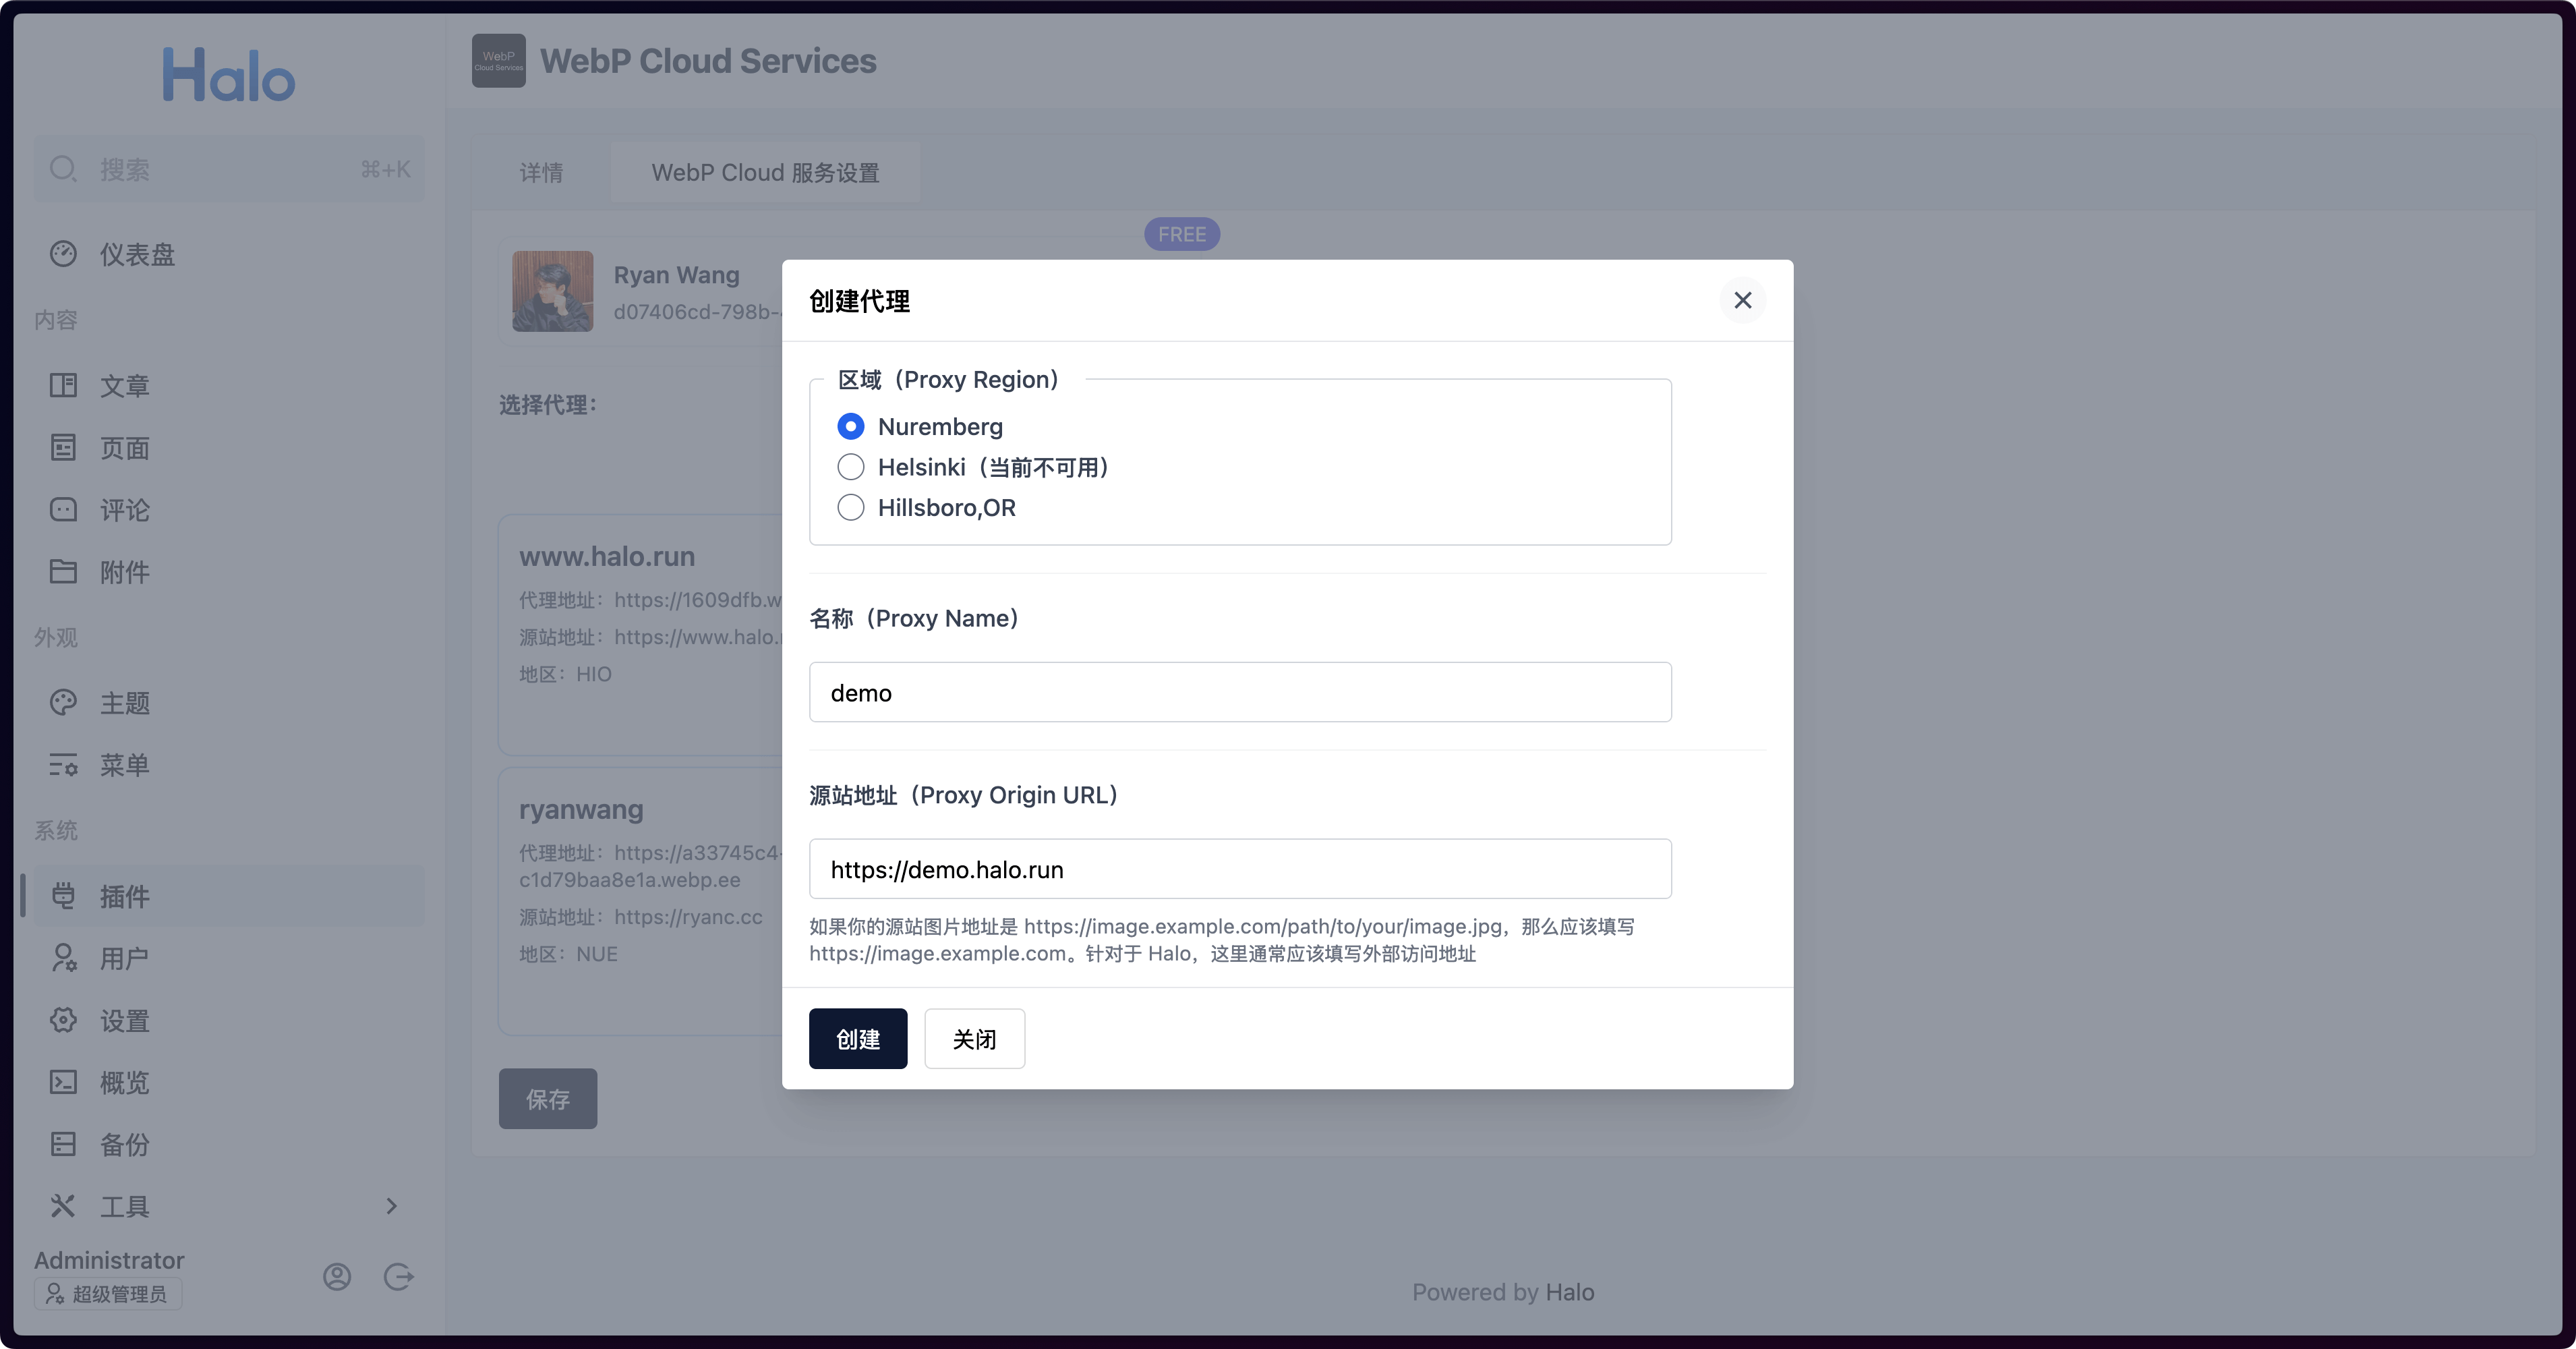
Task: Open 备份 backup icon in the sidebar
Action: pyautogui.click(x=63, y=1144)
